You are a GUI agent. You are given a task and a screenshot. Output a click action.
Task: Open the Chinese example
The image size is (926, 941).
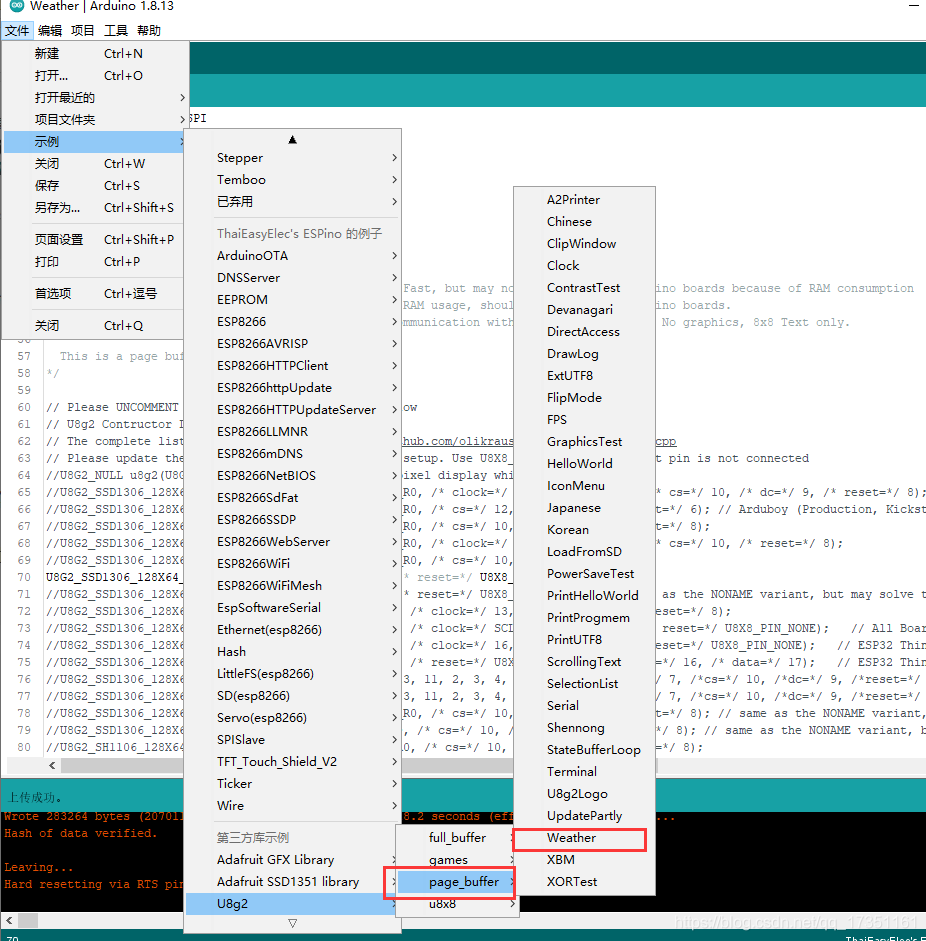coord(584,221)
